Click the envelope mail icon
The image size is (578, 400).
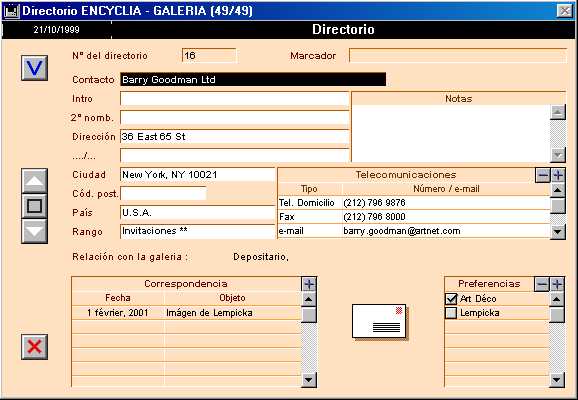click(379, 321)
